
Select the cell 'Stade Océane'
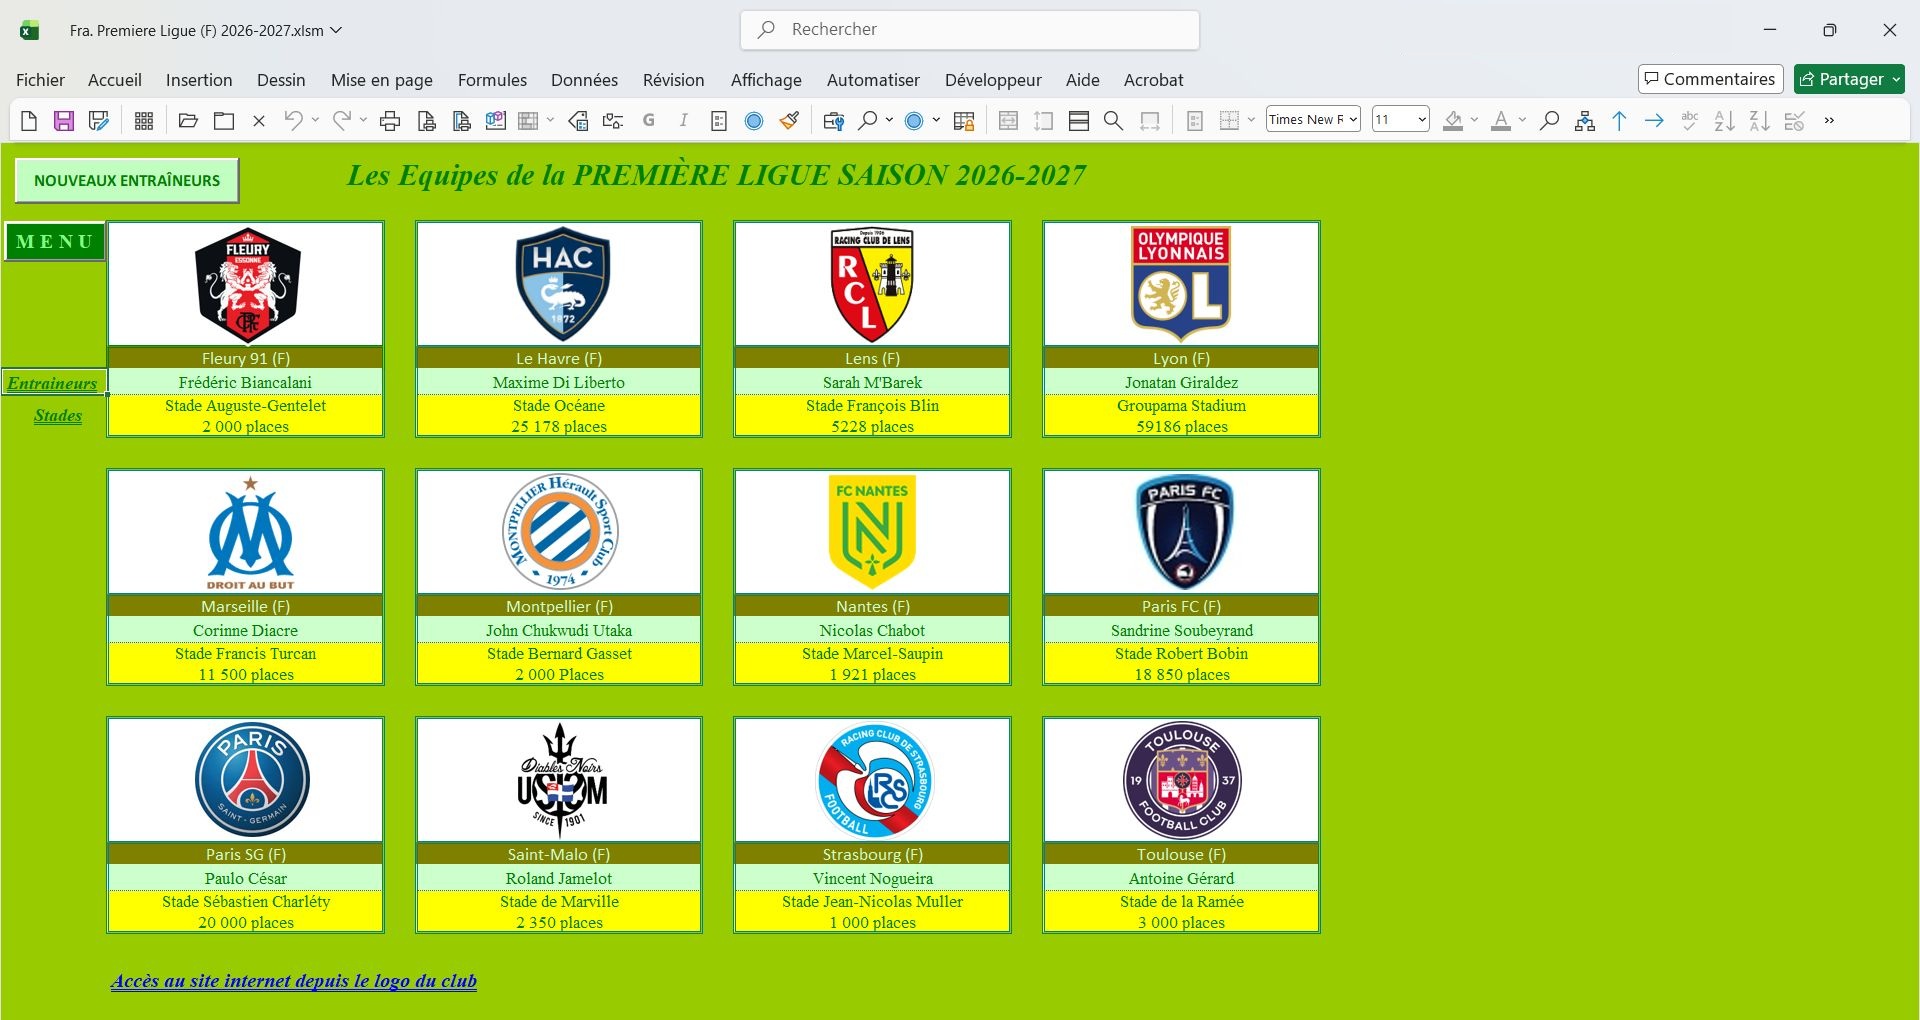coord(559,406)
